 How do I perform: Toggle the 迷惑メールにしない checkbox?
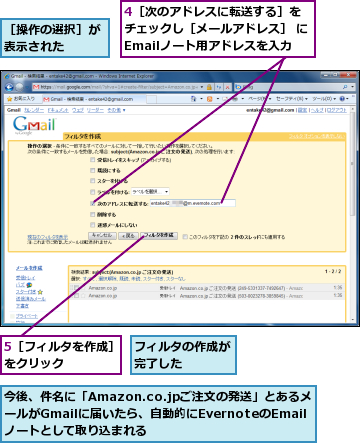click(93, 225)
